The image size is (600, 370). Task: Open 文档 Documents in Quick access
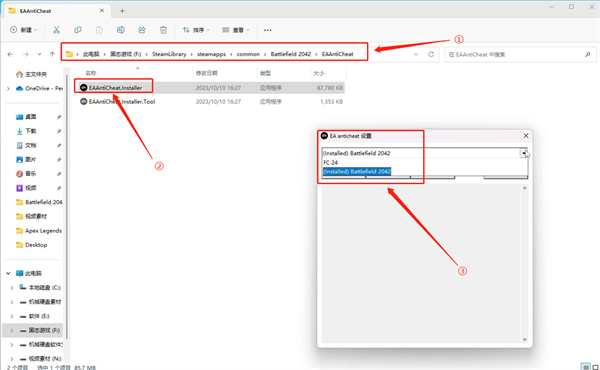27,145
